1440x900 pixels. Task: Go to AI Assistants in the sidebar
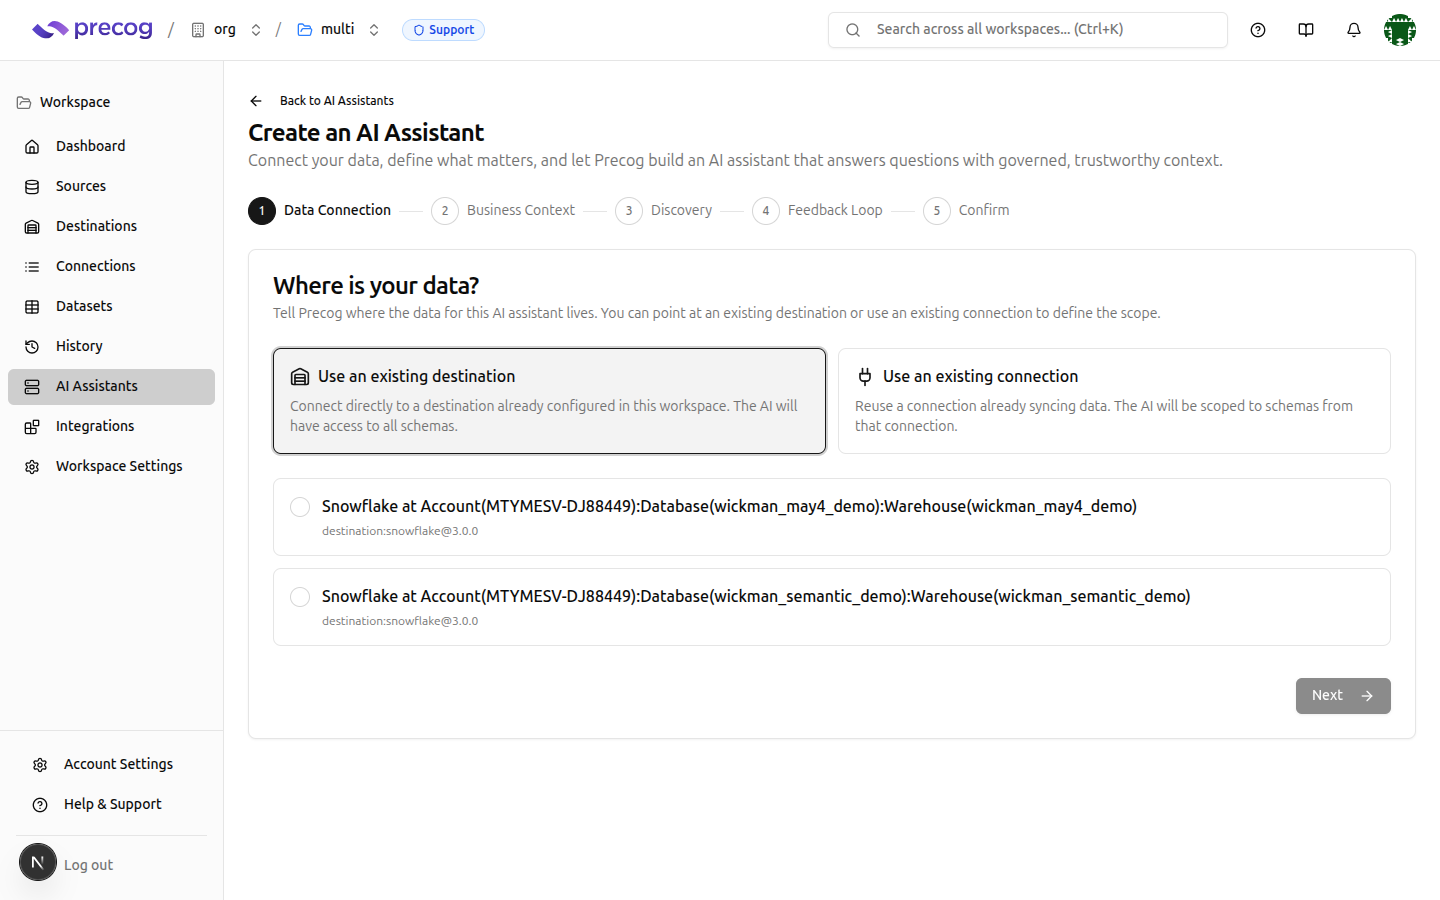coord(111,387)
